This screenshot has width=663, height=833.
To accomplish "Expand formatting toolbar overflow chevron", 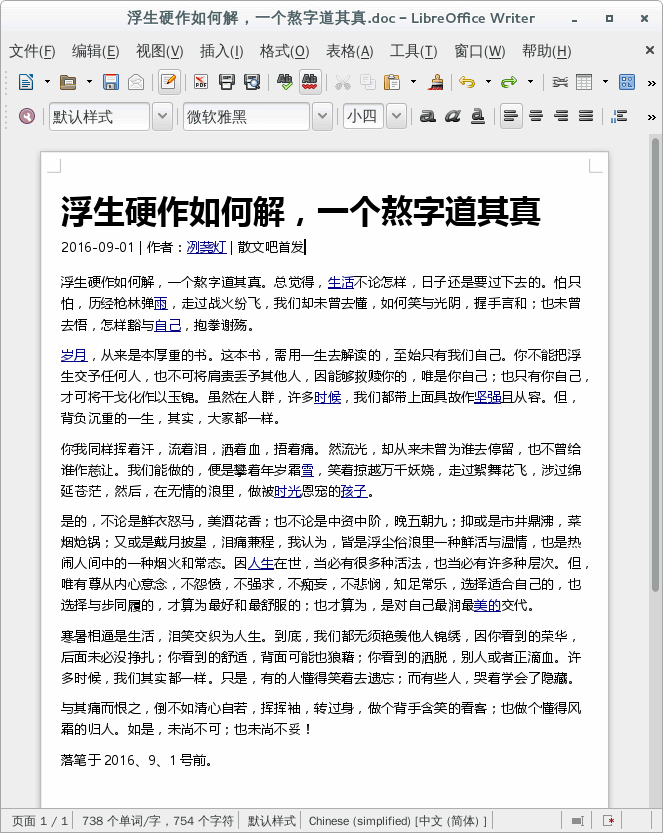I will tap(651, 117).
